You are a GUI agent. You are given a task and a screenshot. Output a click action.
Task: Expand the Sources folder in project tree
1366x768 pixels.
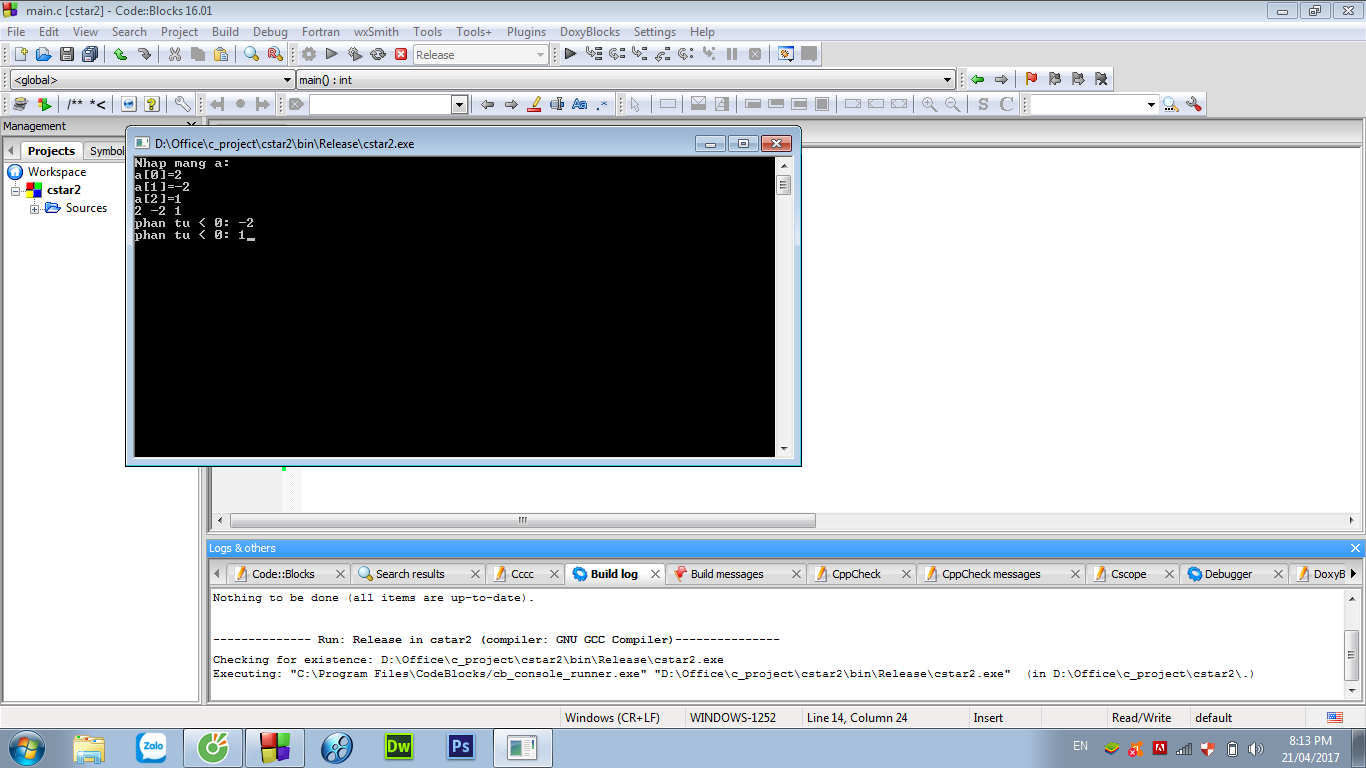coord(35,208)
